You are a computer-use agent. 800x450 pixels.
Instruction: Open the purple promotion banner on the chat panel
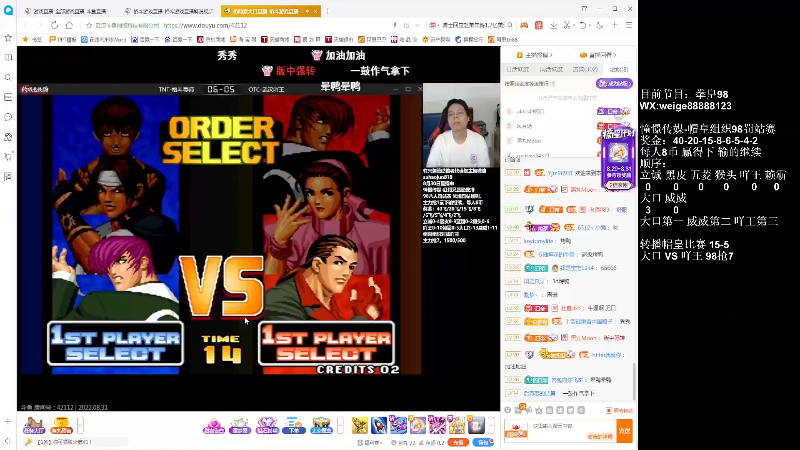618,159
